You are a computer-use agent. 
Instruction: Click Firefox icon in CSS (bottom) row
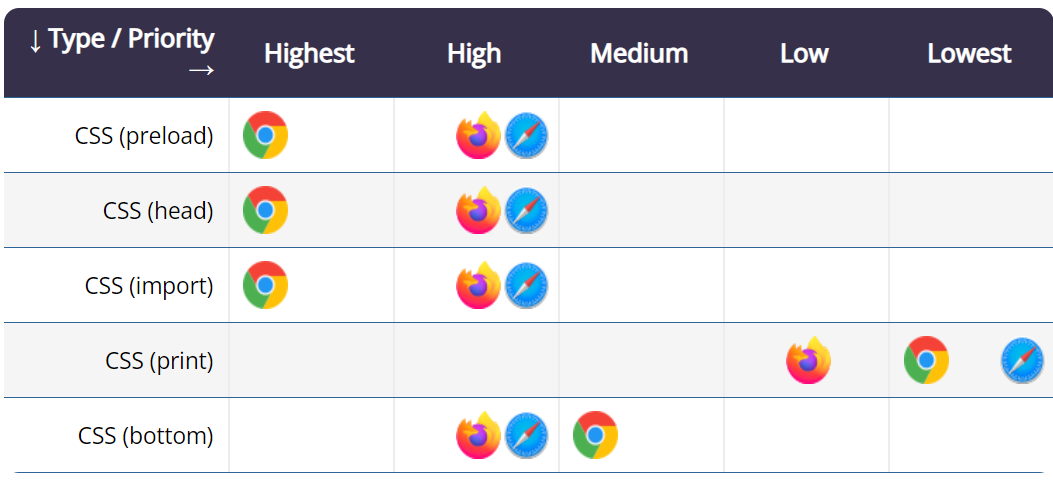(x=478, y=435)
